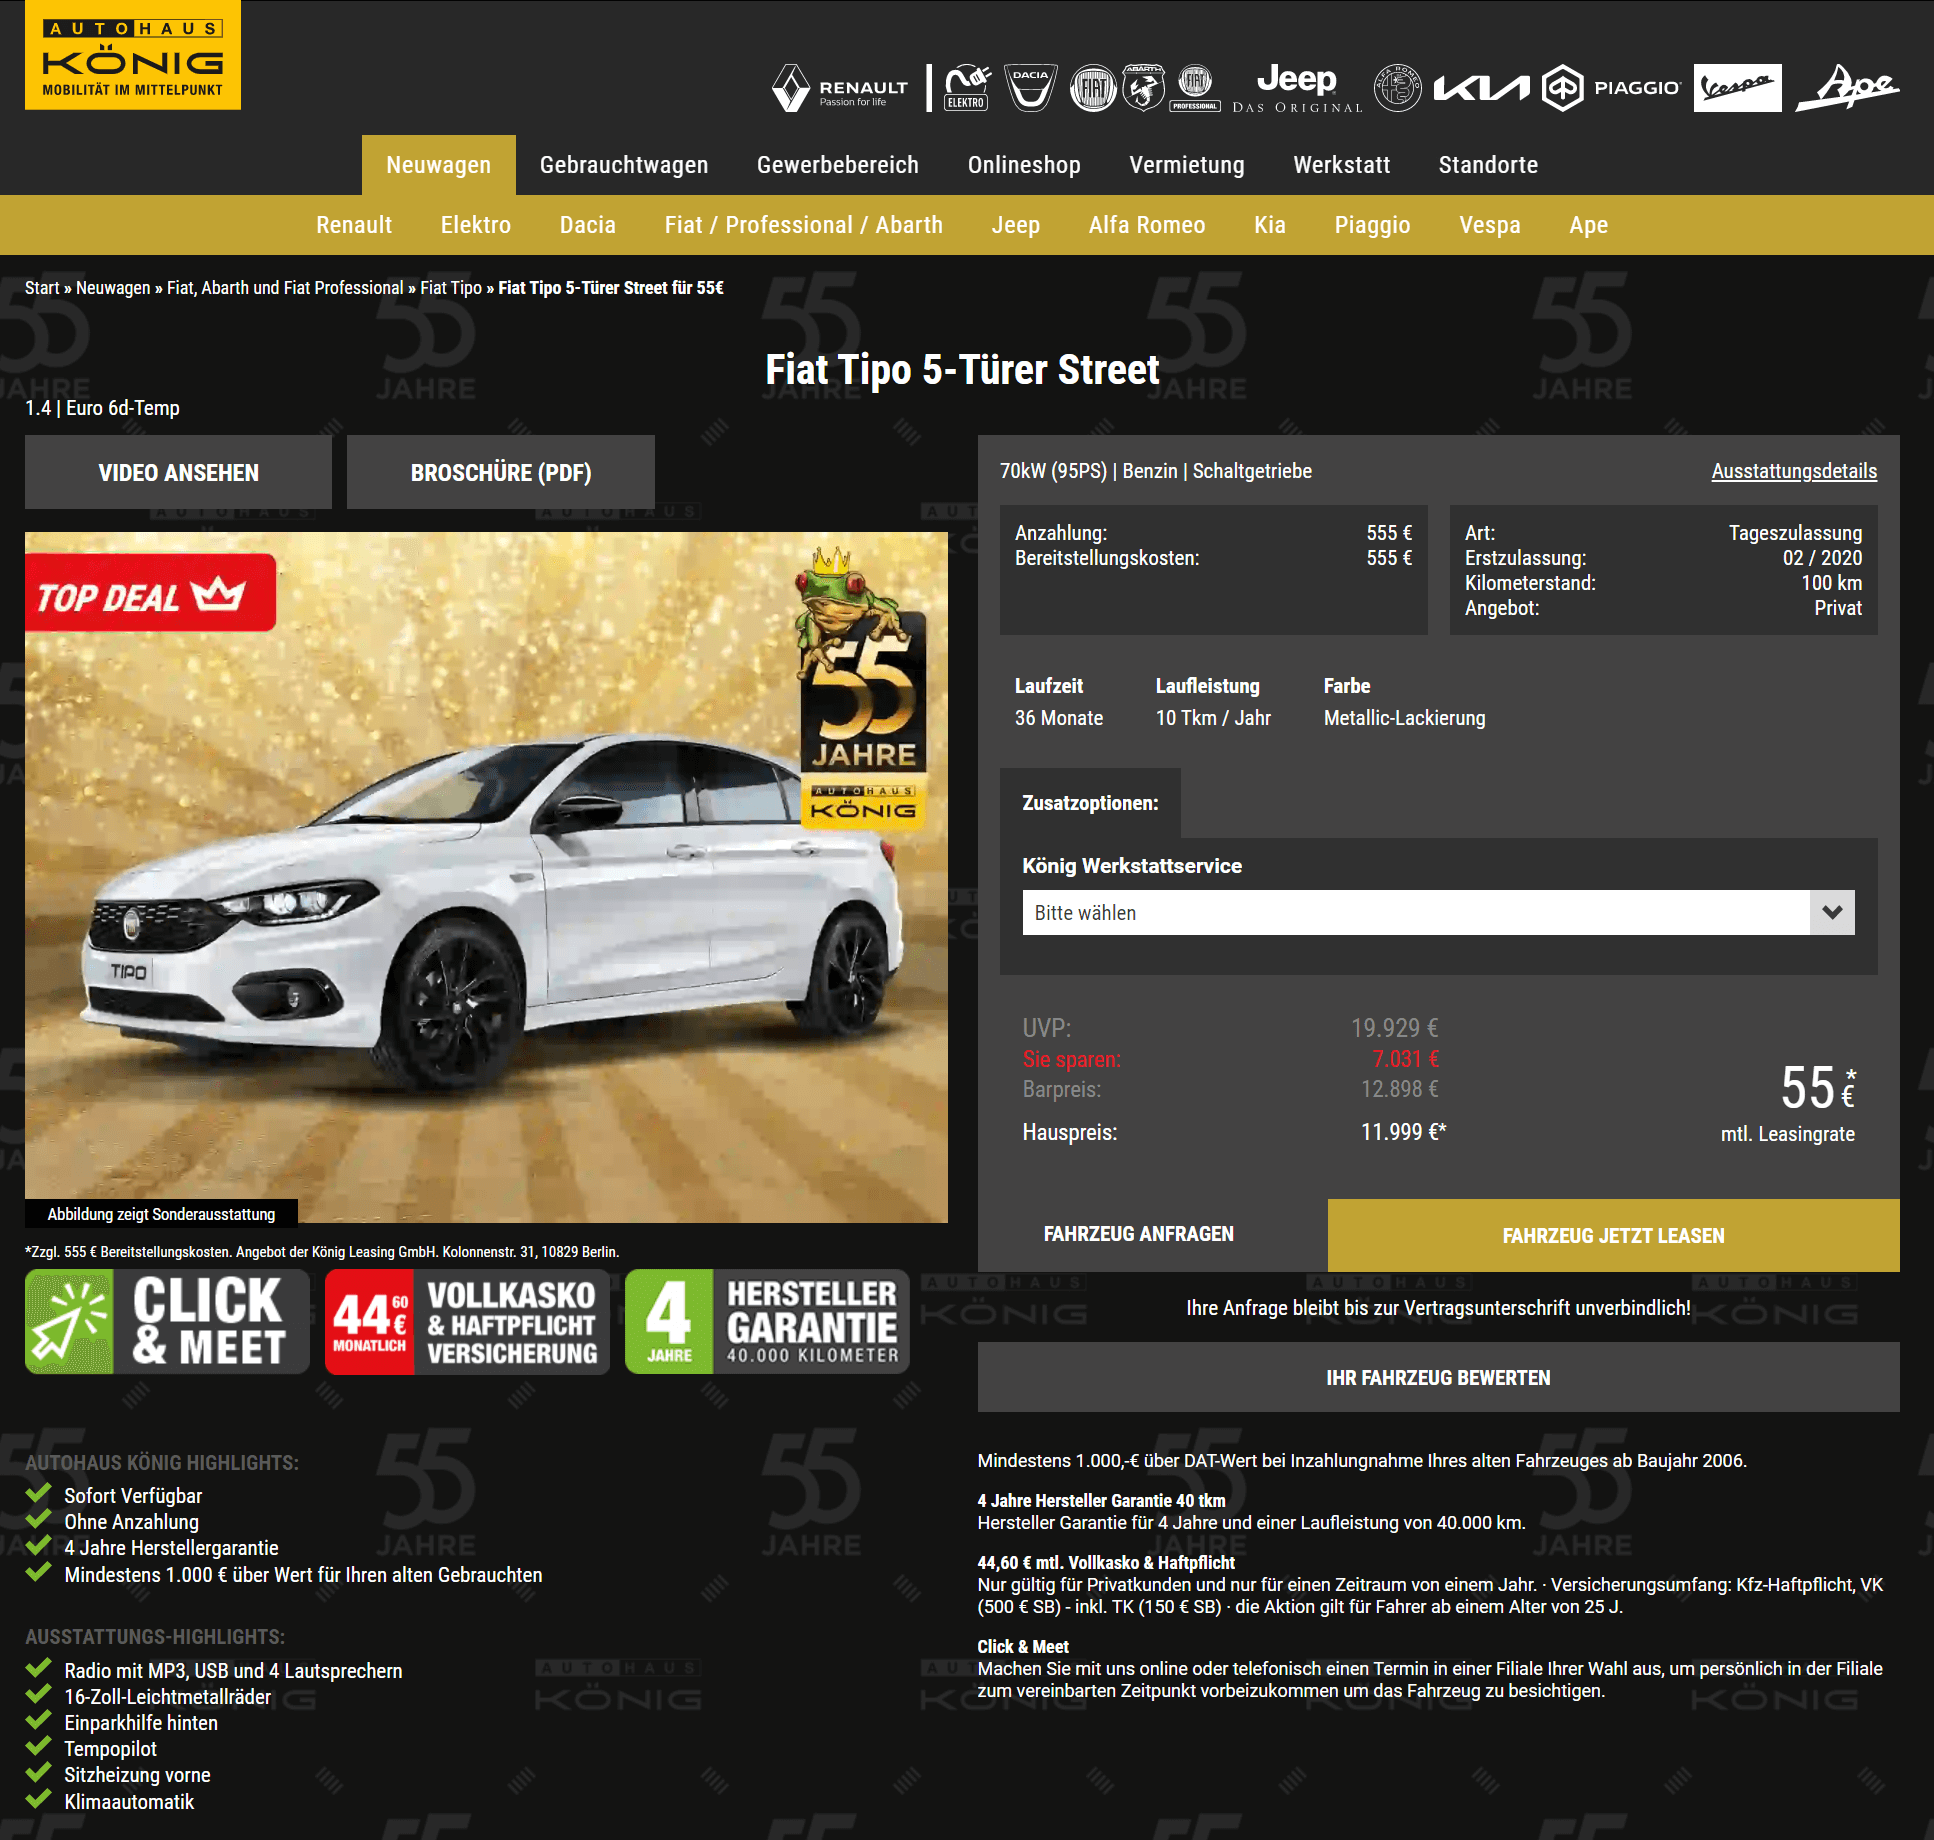The height and width of the screenshot is (1840, 1934).
Task: Click the Kia brand logo
Action: (x=1482, y=88)
